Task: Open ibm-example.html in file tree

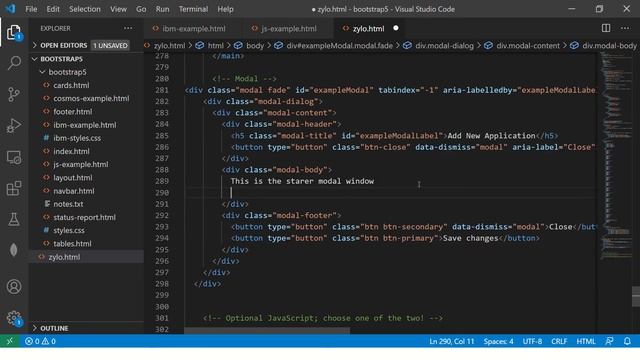Action: pyautogui.click(x=84, y=125)
